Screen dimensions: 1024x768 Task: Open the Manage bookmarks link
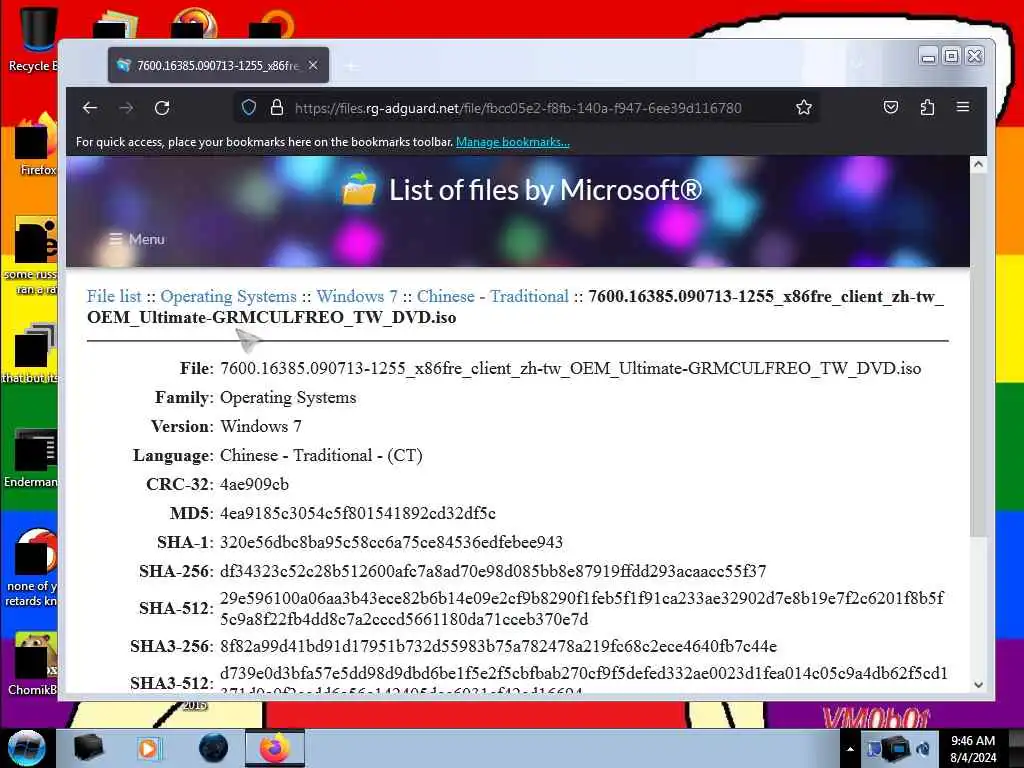[x=513, y=142]
